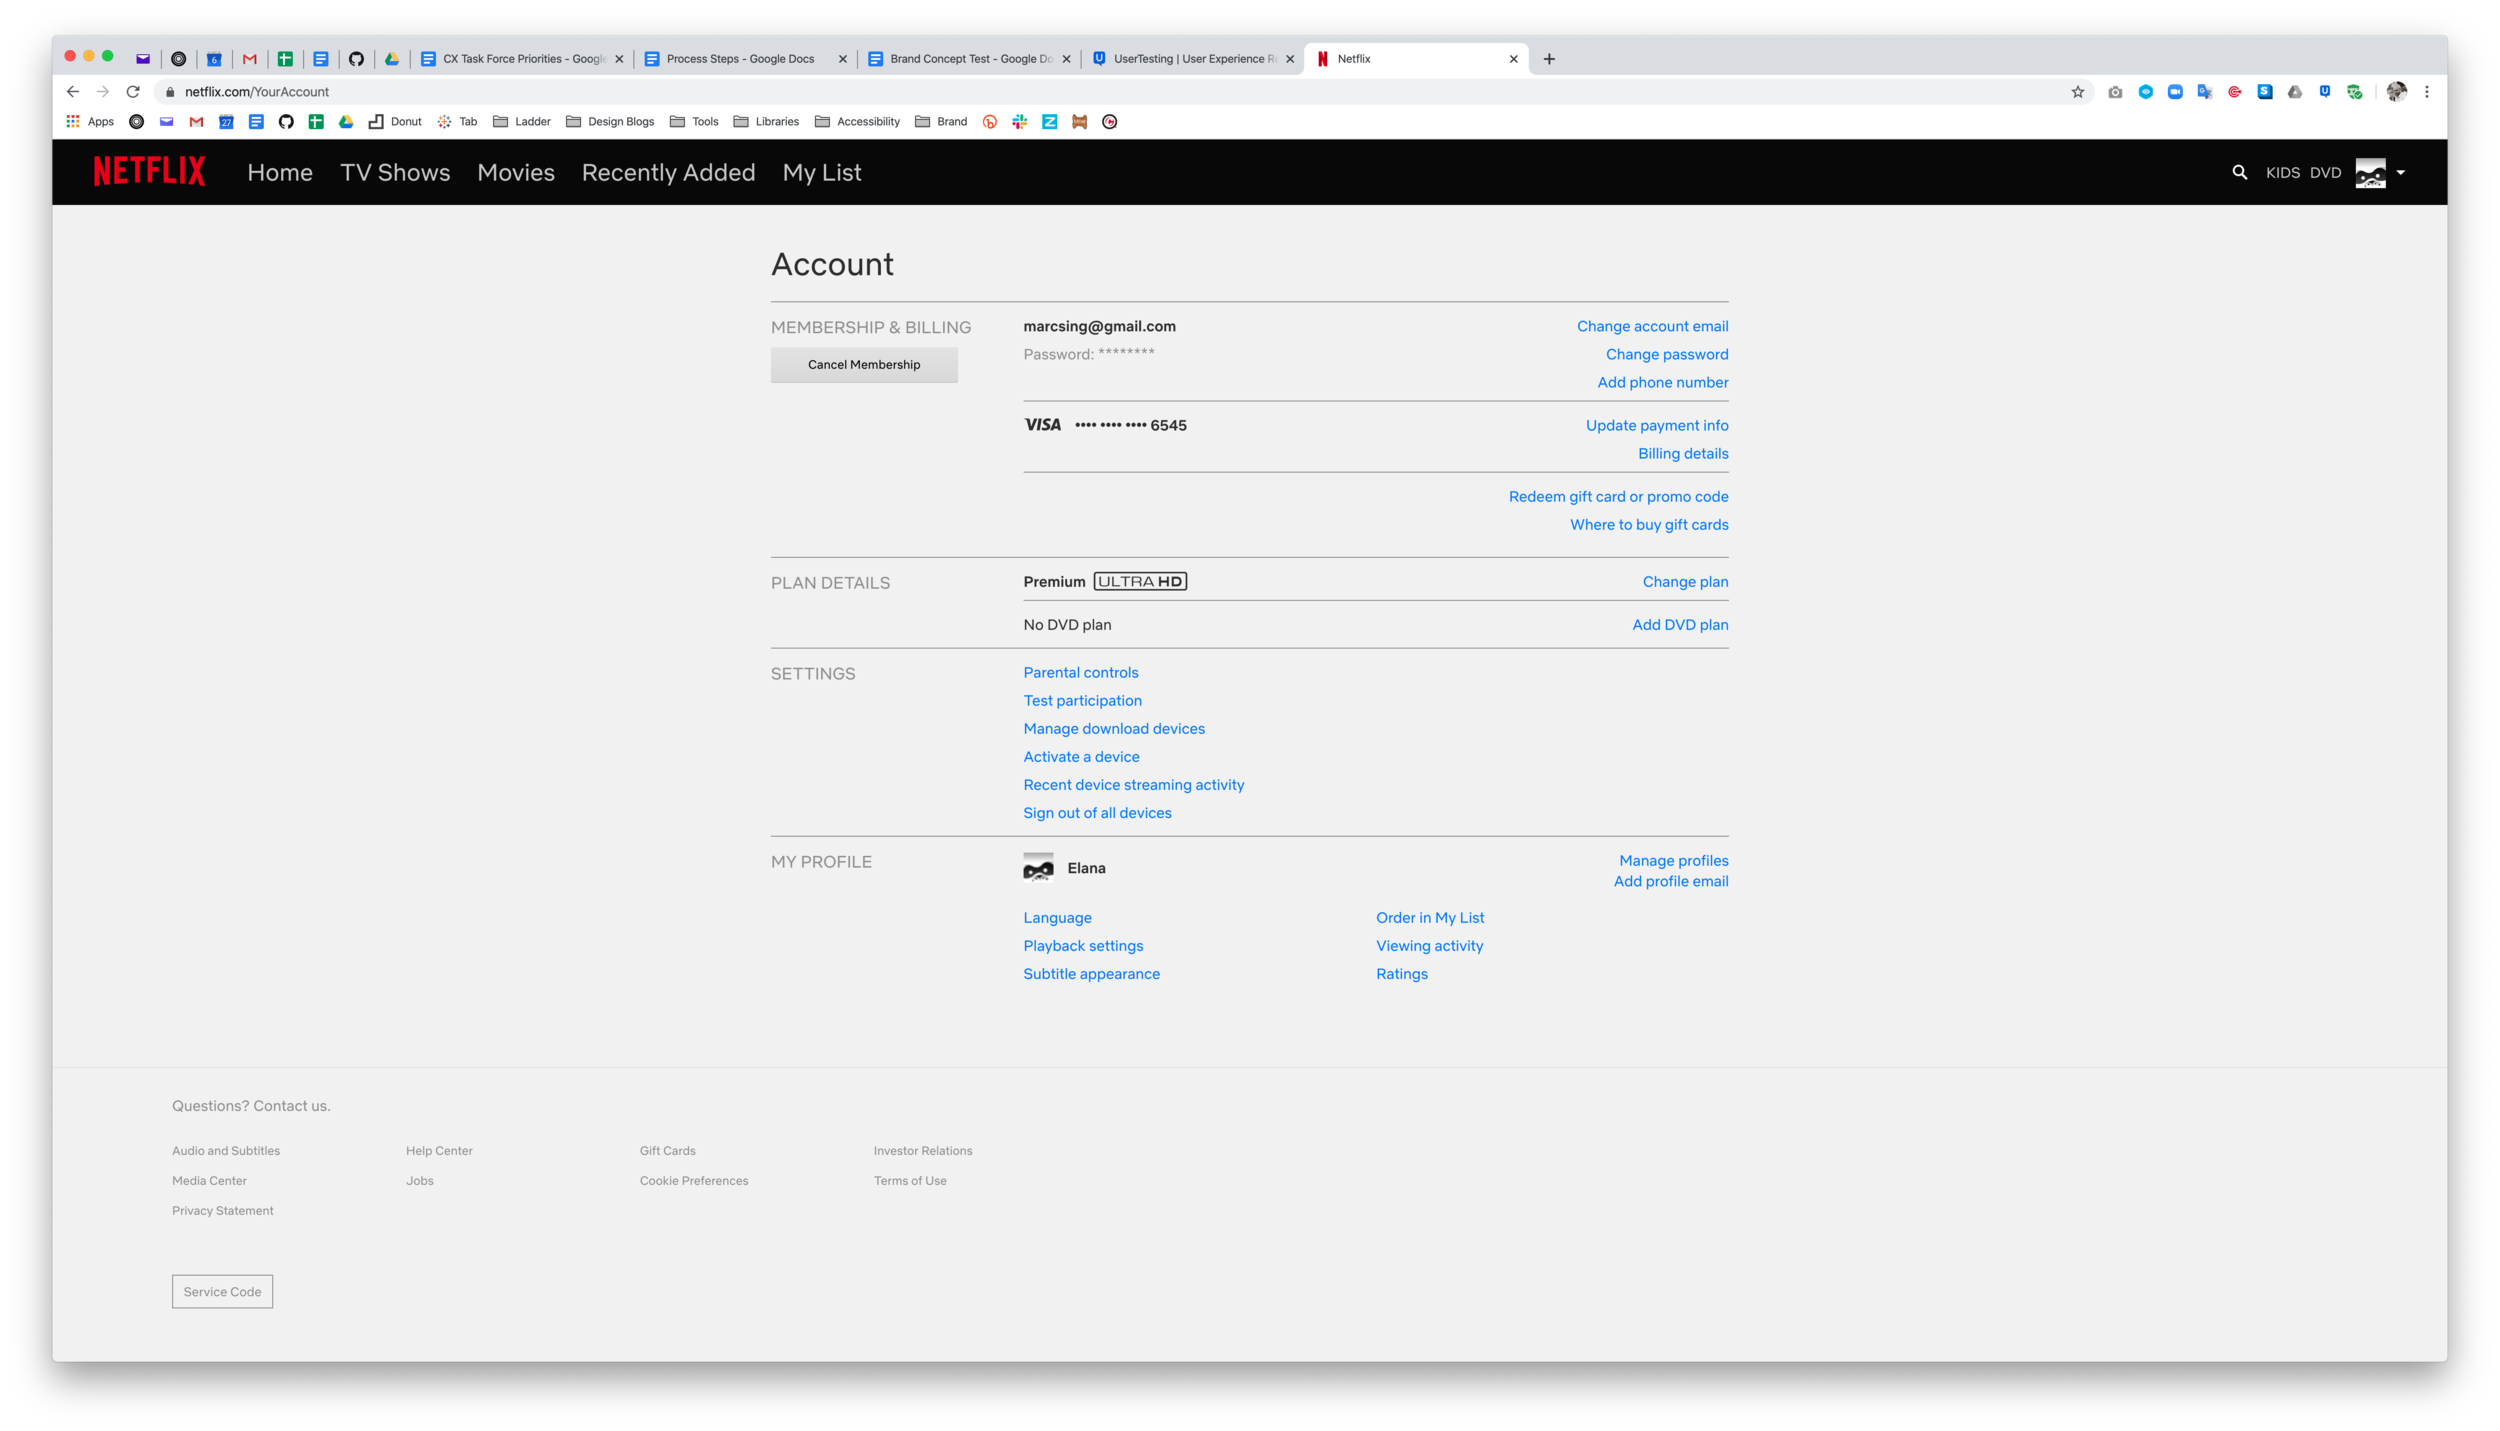Go to TV Shows in Netflix nav

tap(395, 172)
